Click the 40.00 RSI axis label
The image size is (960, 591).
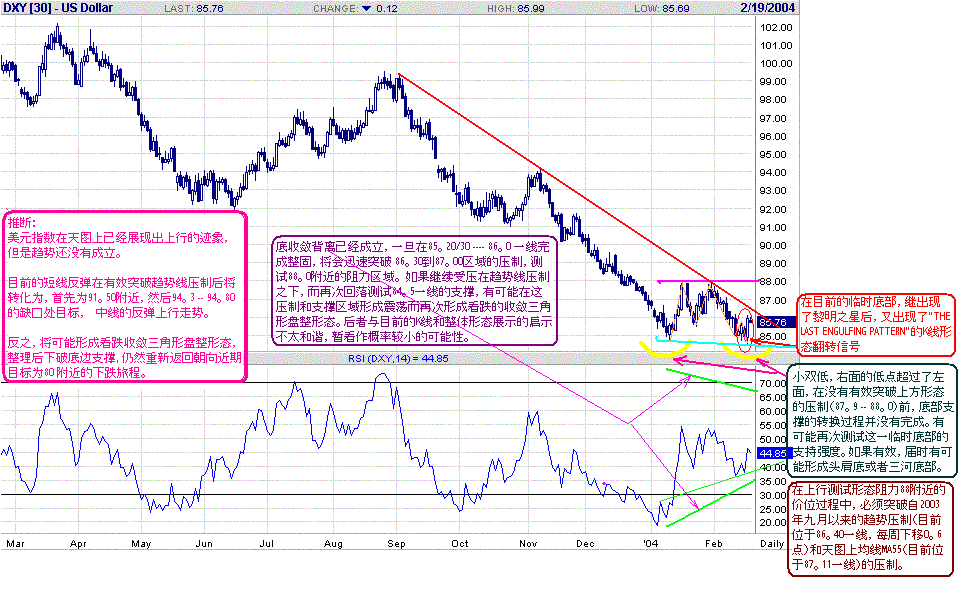(773, 468)
